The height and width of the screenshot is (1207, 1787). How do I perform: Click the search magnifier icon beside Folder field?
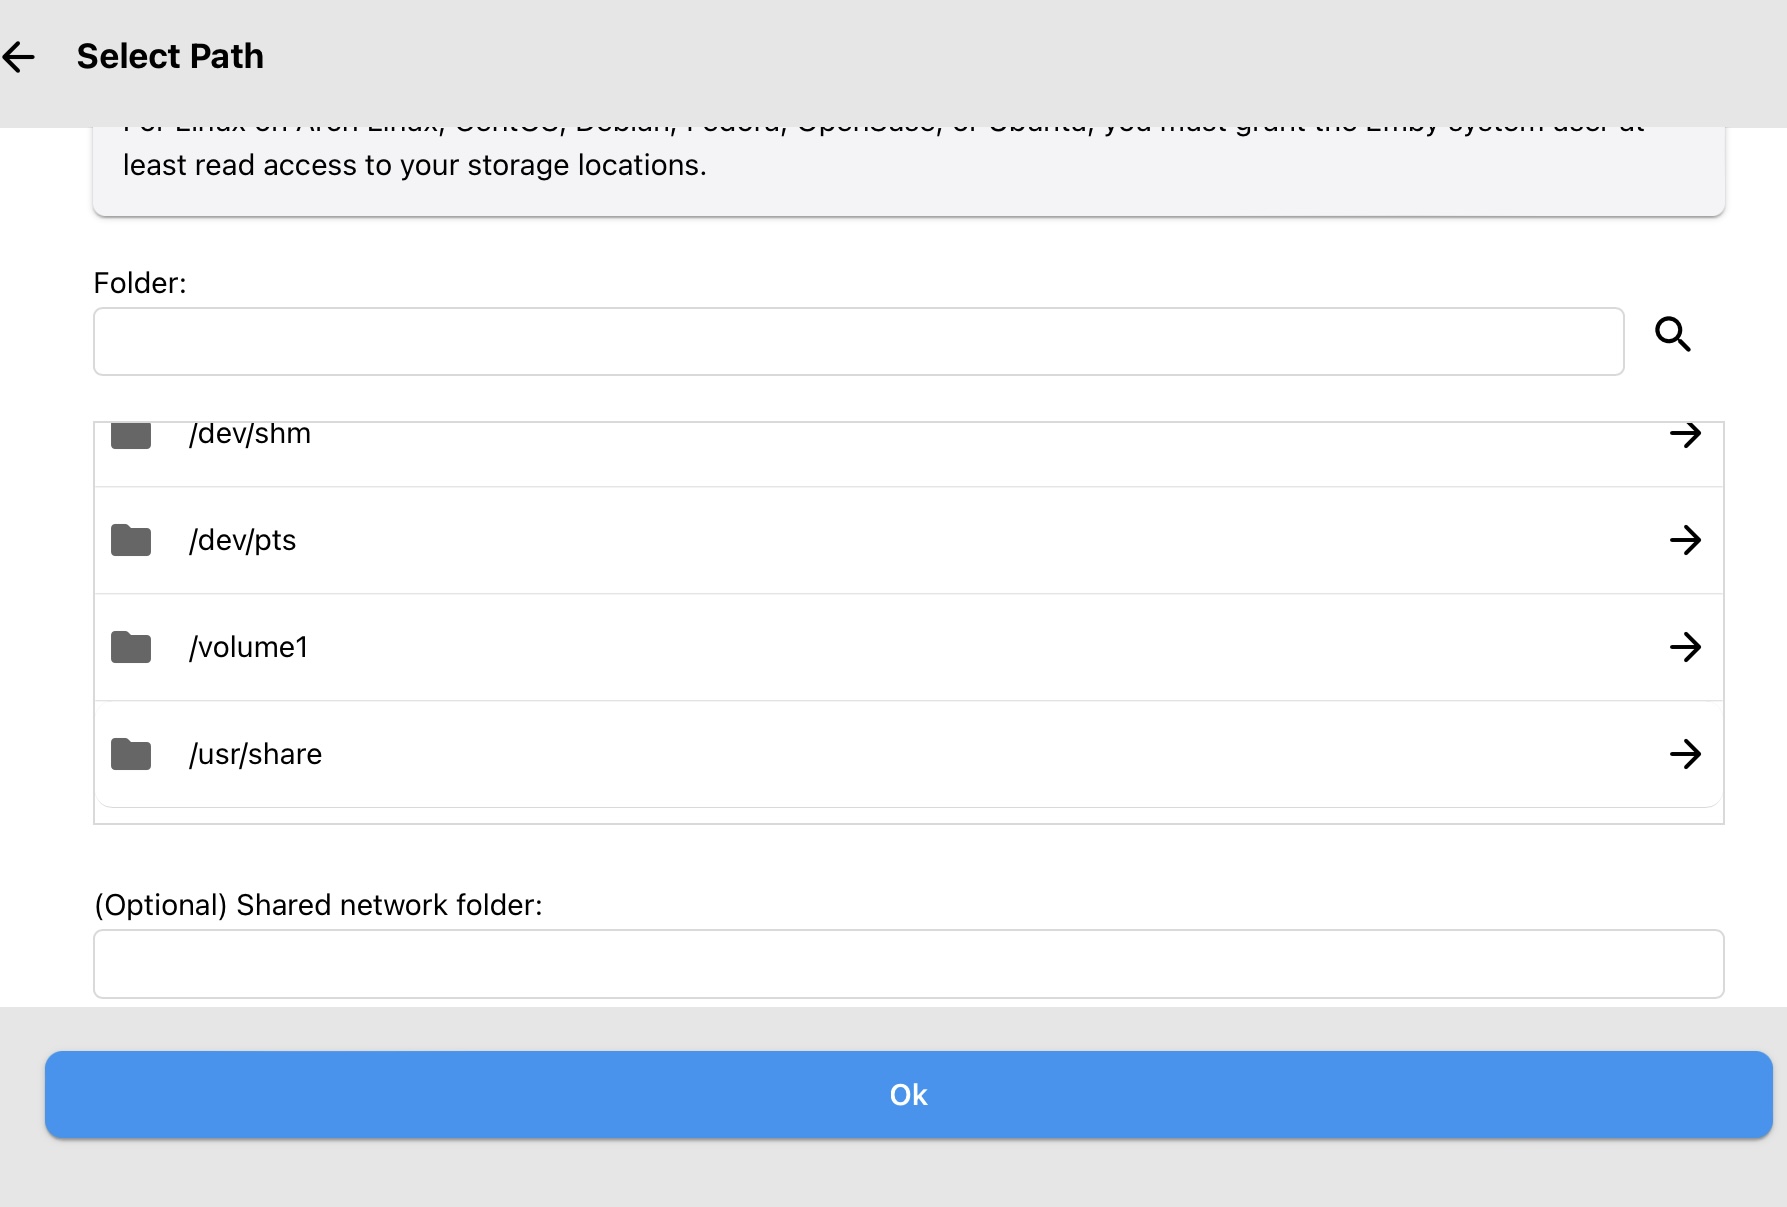point(1672,334)
